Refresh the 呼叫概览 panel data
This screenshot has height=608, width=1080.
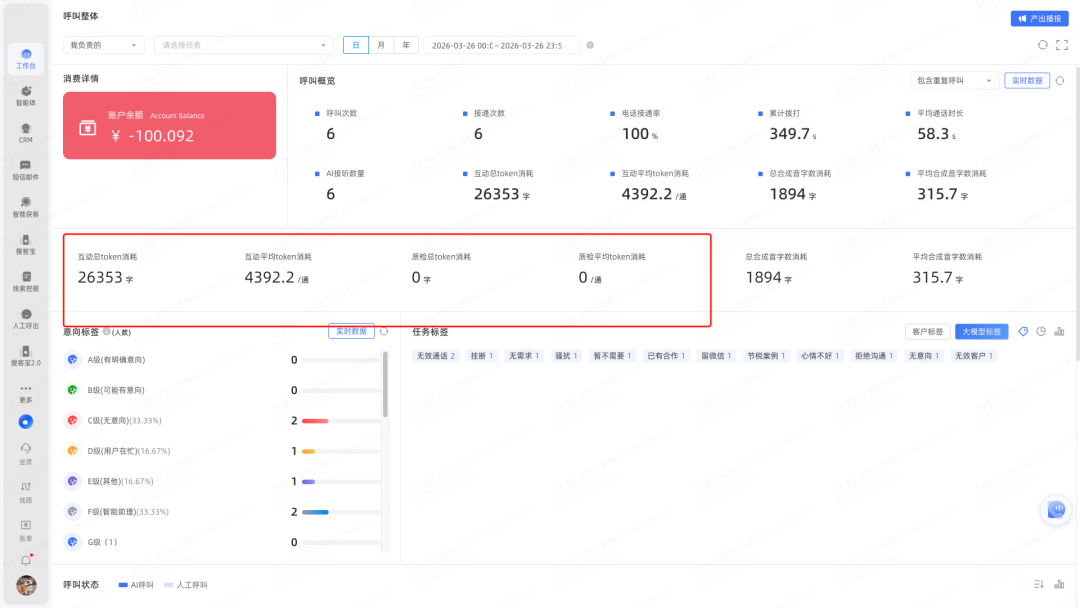pos(1060,81)
